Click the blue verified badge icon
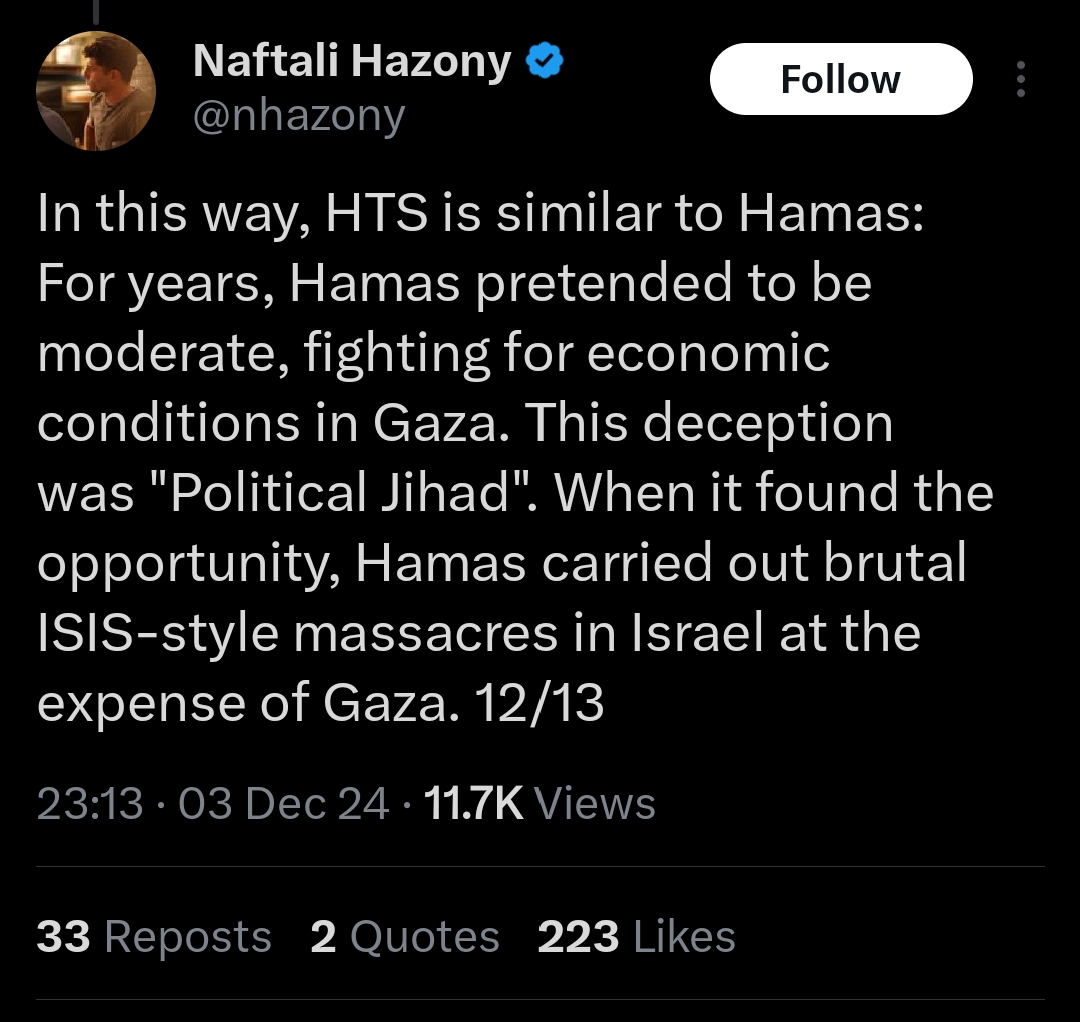This screenshot has height=1022, width=1080. (544, 63)
